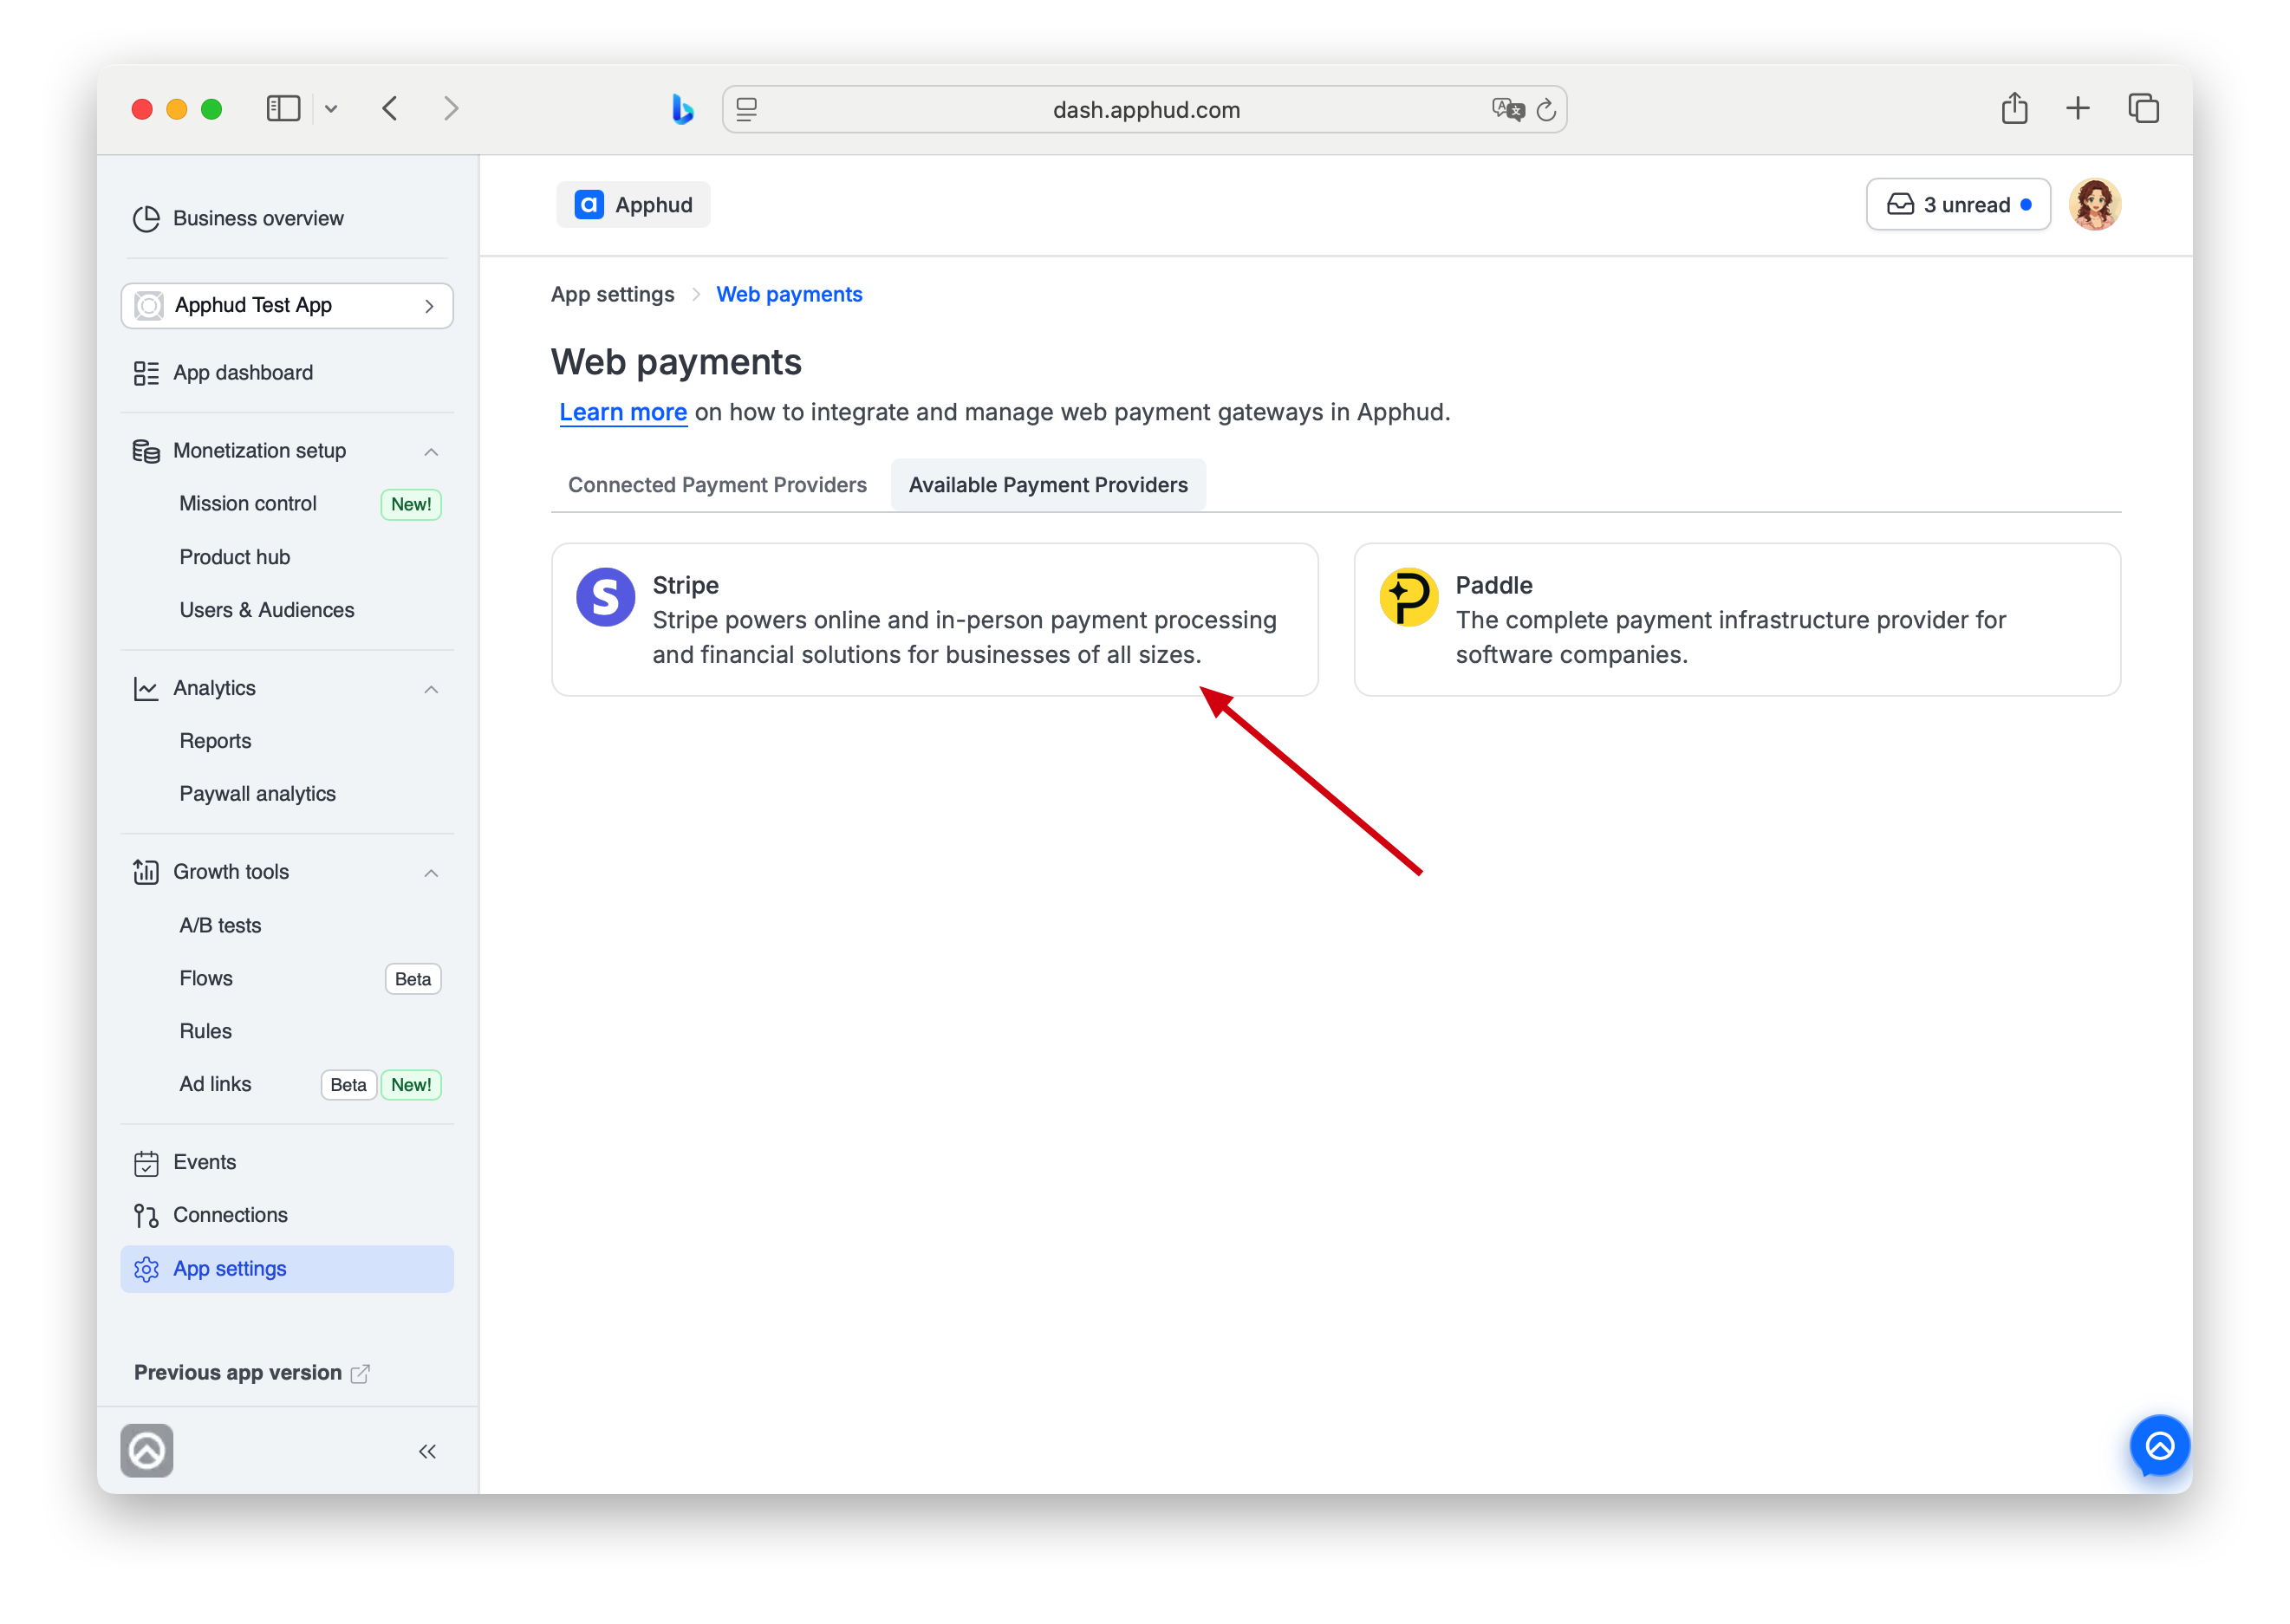The image size is (2290, 1624).
Task: Click the dash.apphud.com address field
Action: tap(1145, 109)
